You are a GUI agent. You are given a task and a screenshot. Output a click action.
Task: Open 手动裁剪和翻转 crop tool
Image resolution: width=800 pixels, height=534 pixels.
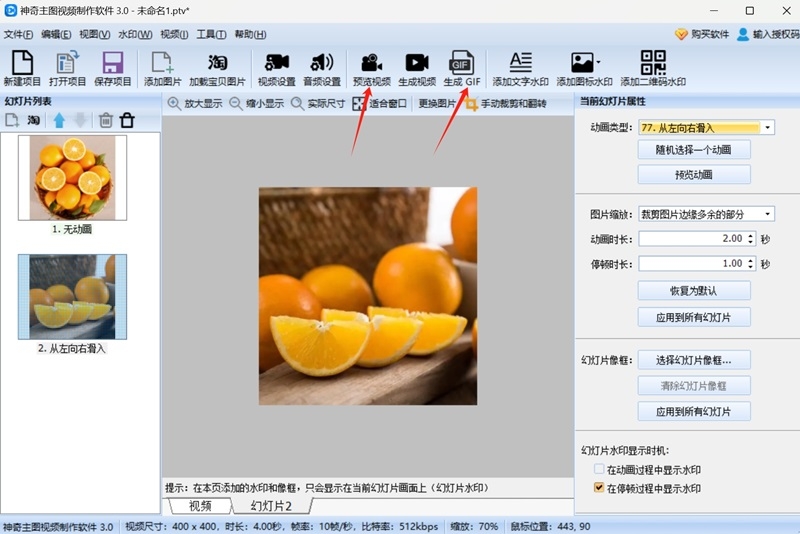[x=506, y=104]
